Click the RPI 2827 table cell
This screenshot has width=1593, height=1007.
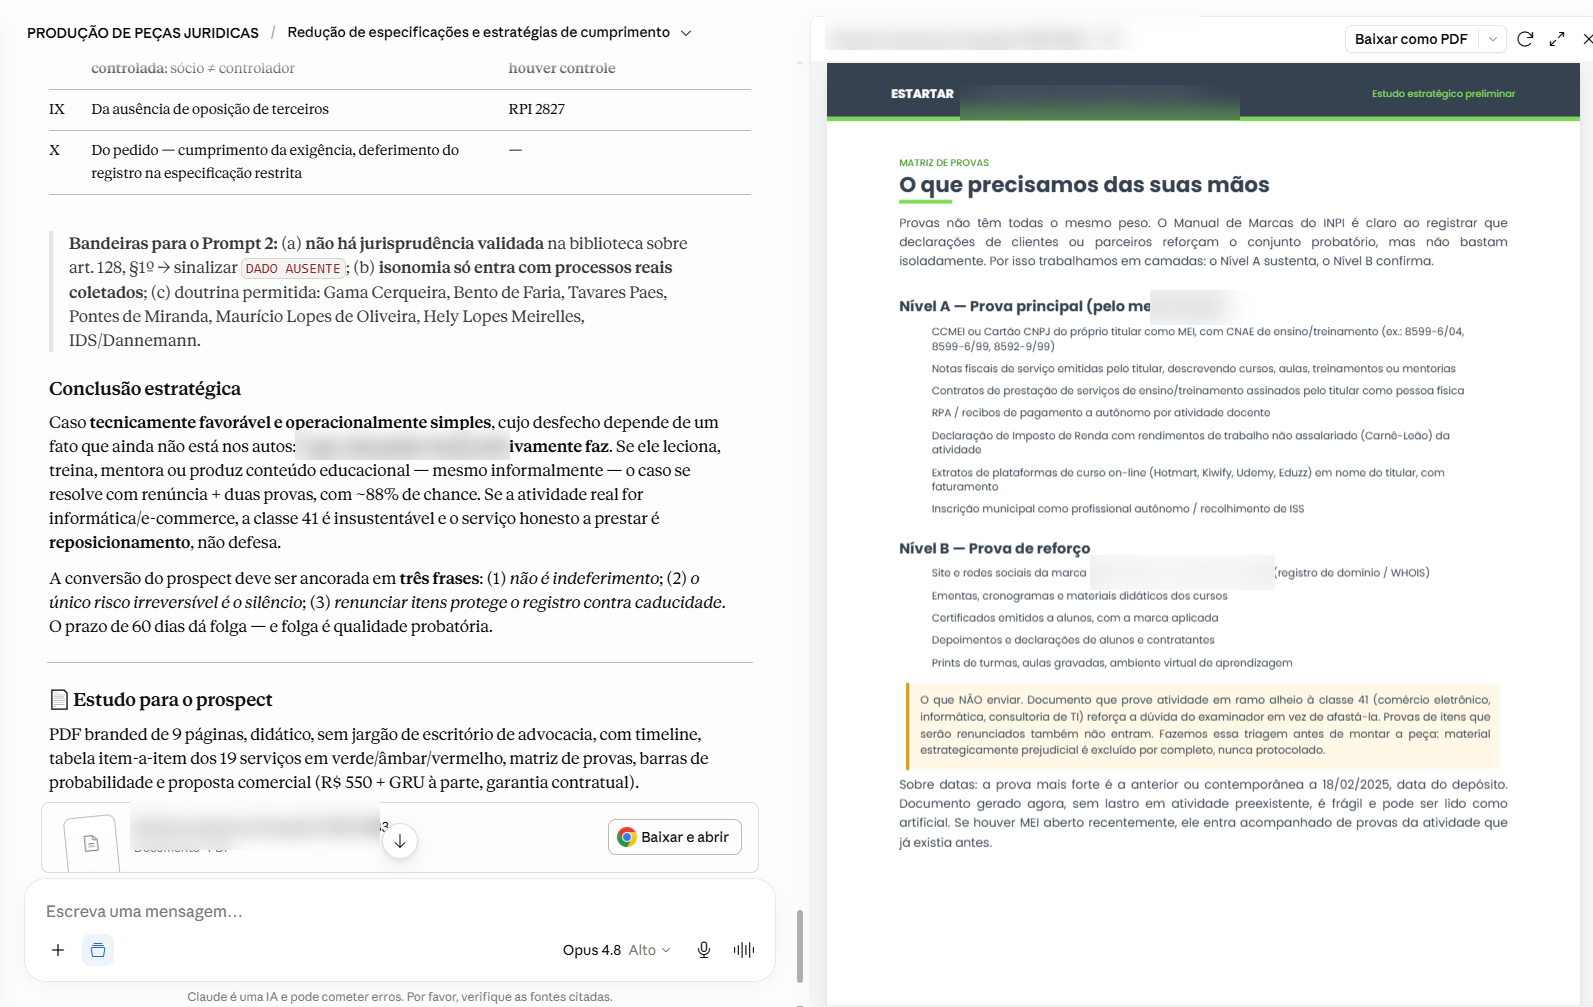tap(536, 109)
